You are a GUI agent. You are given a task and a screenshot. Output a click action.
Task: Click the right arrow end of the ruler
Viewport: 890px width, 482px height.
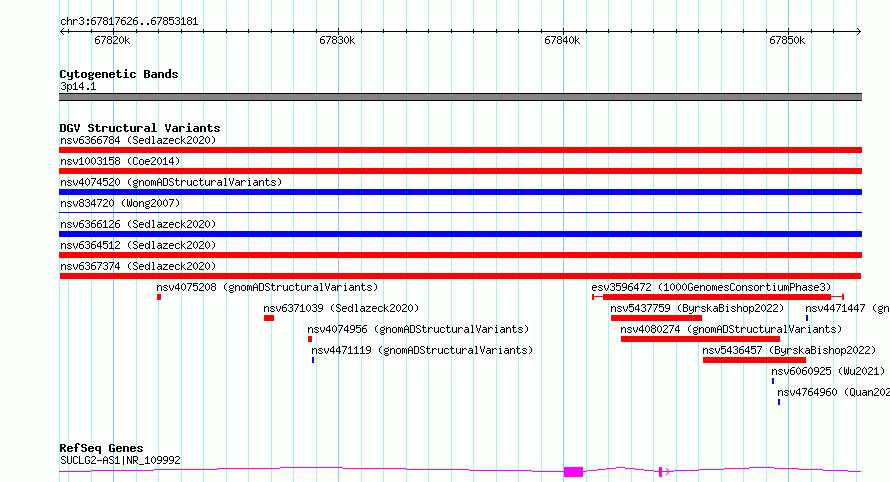pos(859,31)
